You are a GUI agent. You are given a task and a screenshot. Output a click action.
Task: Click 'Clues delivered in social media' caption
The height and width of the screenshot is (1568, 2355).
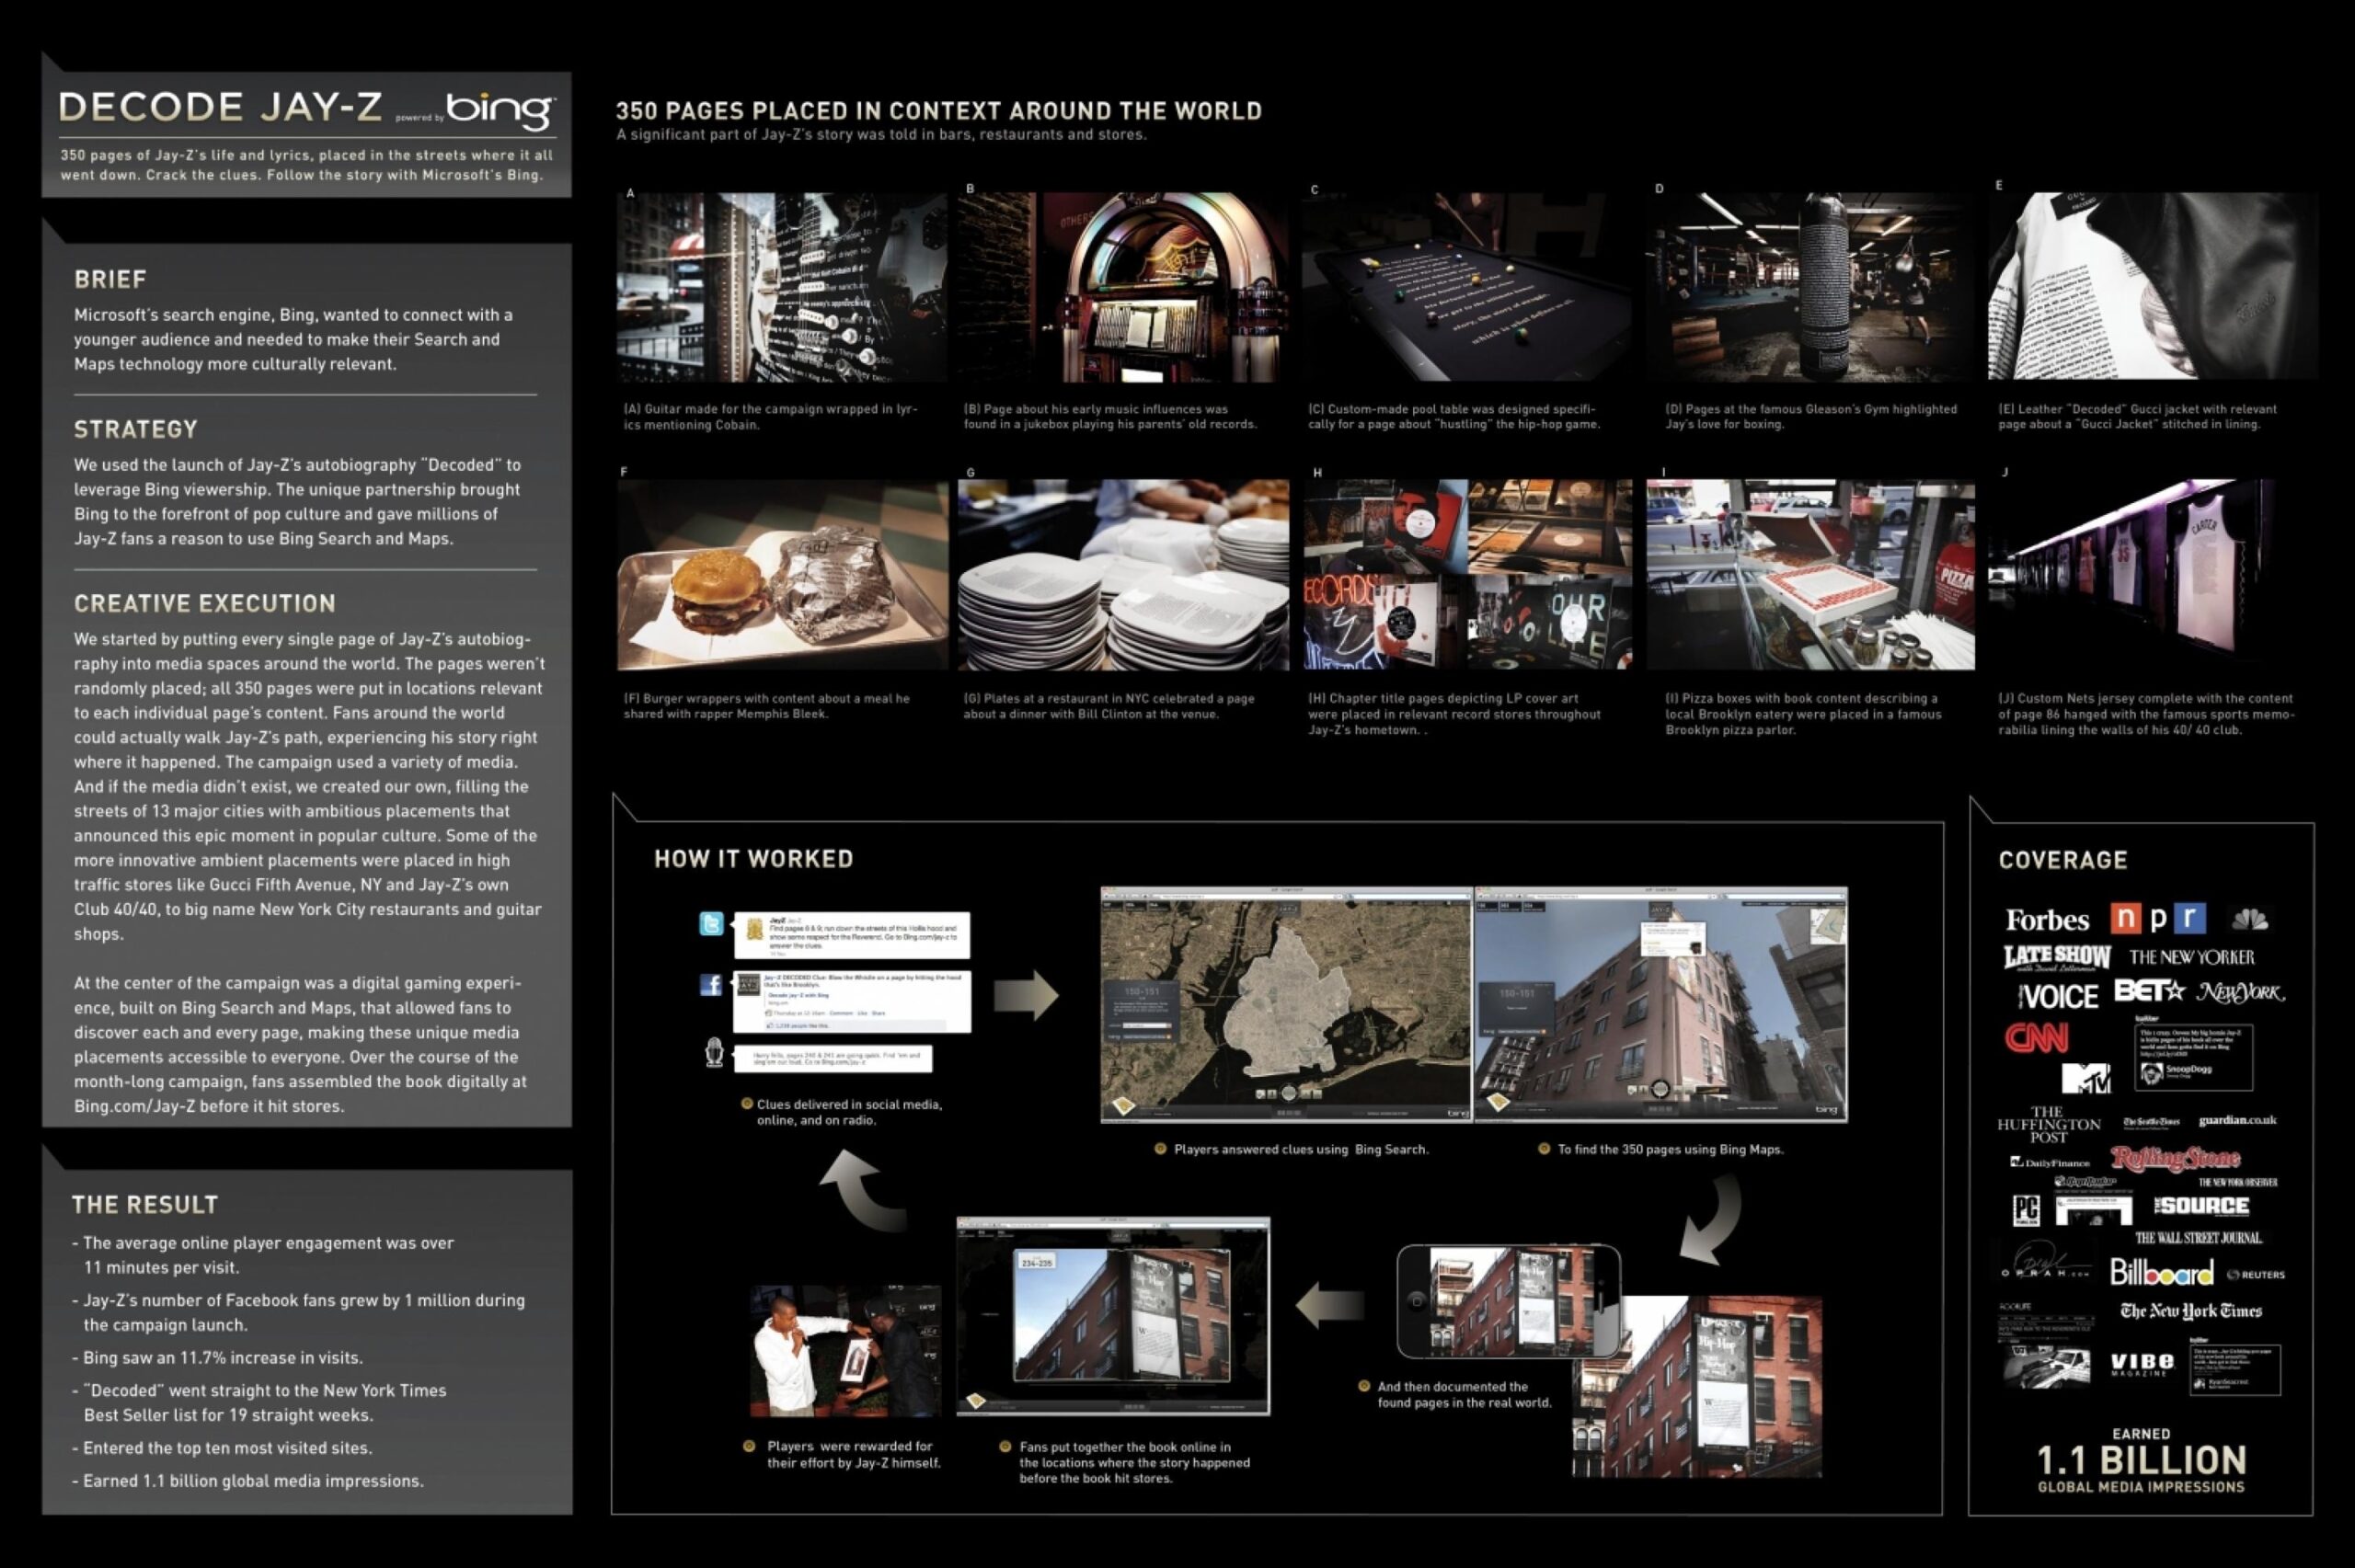point(849,1112)
